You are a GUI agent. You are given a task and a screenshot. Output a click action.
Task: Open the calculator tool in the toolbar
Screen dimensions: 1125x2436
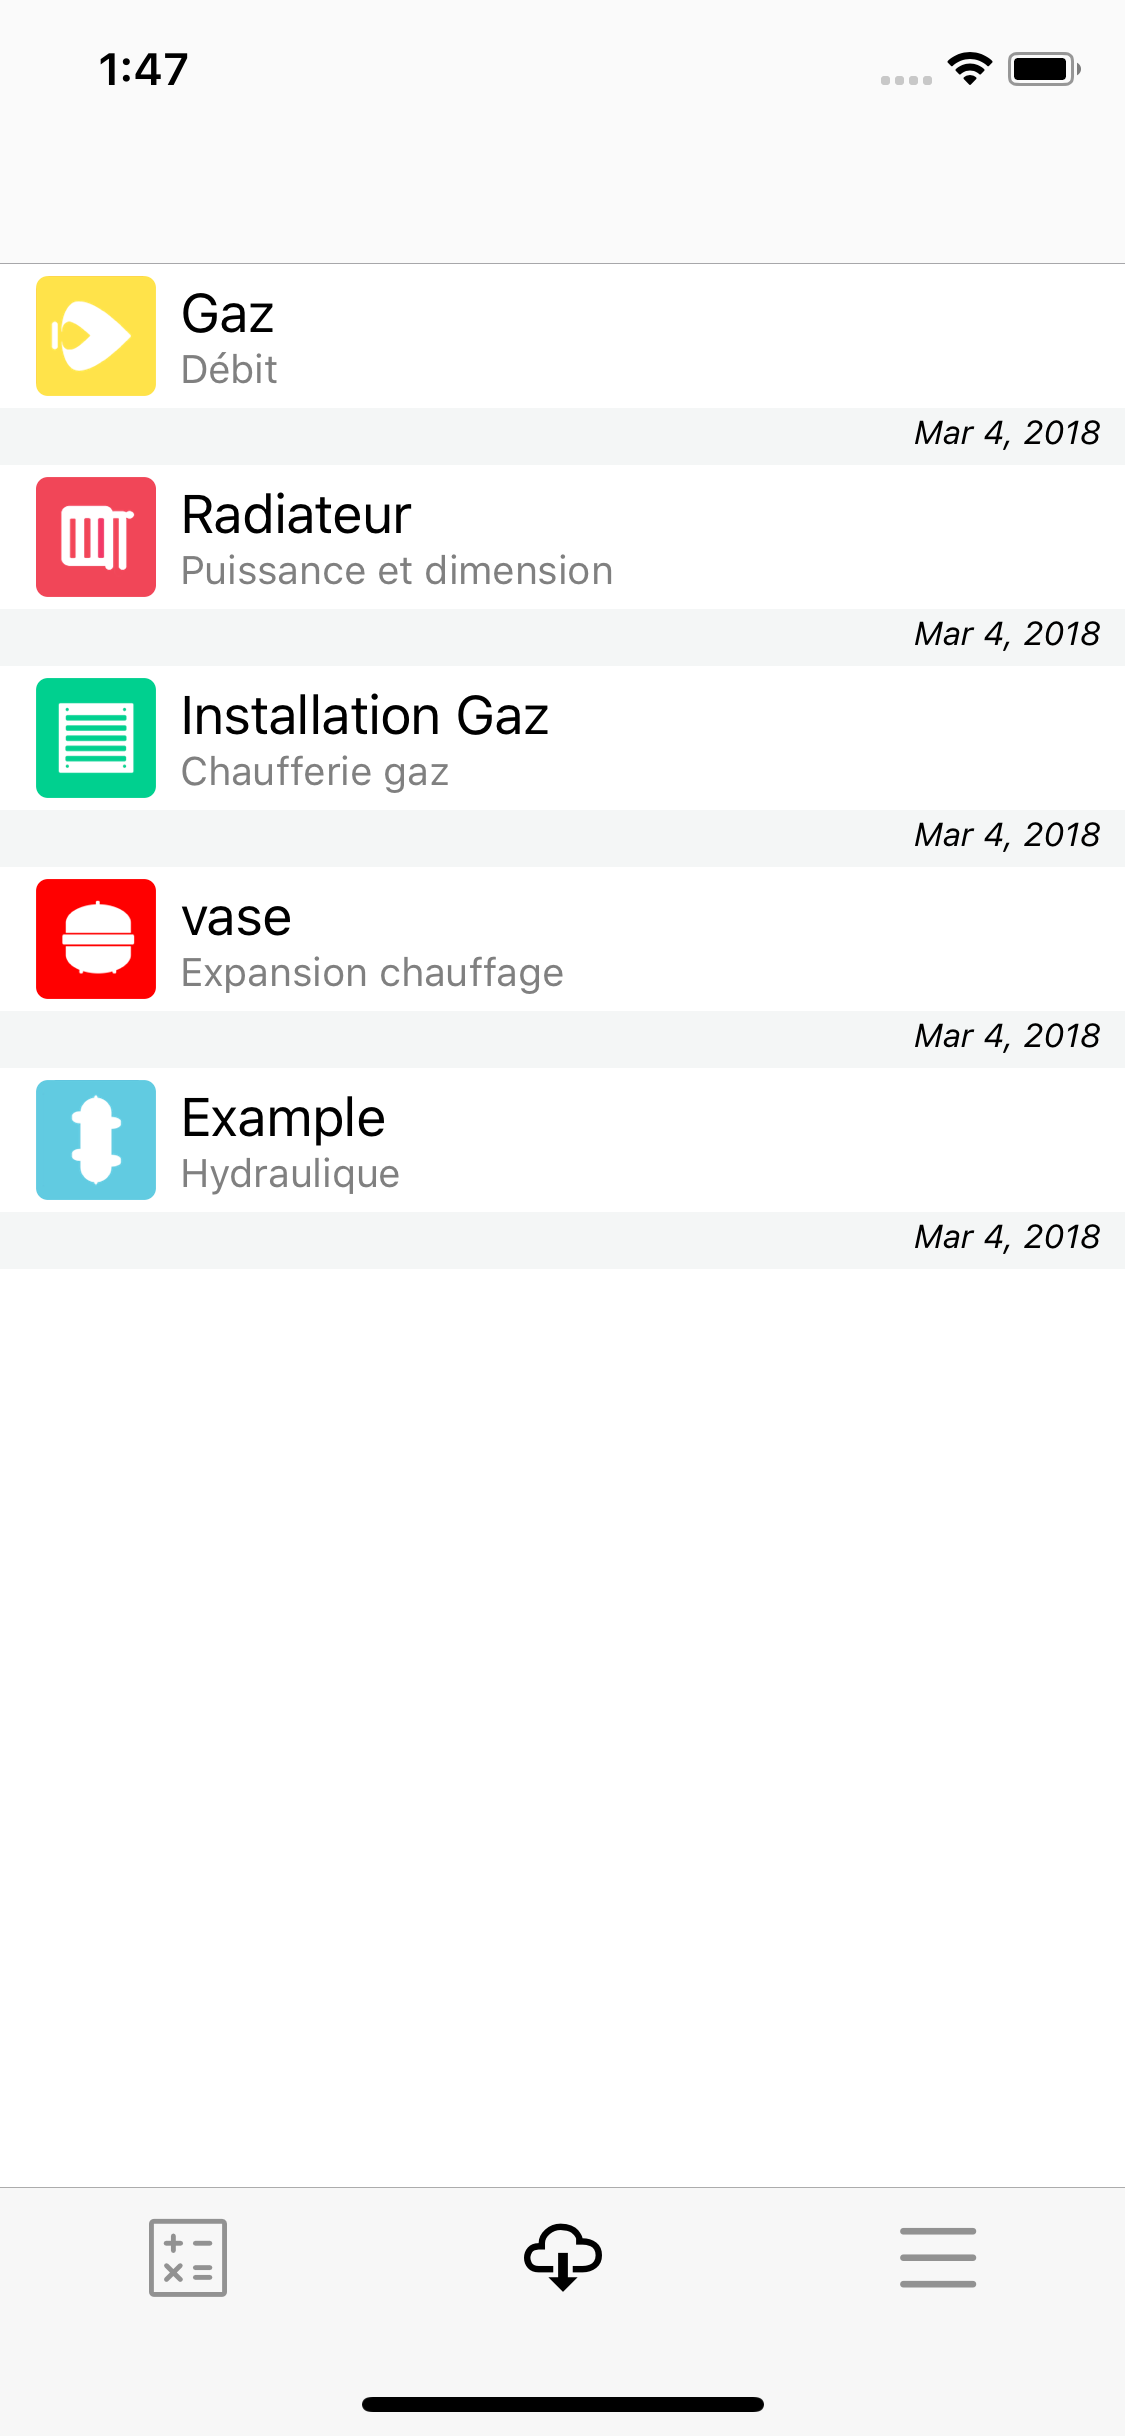187,2257
